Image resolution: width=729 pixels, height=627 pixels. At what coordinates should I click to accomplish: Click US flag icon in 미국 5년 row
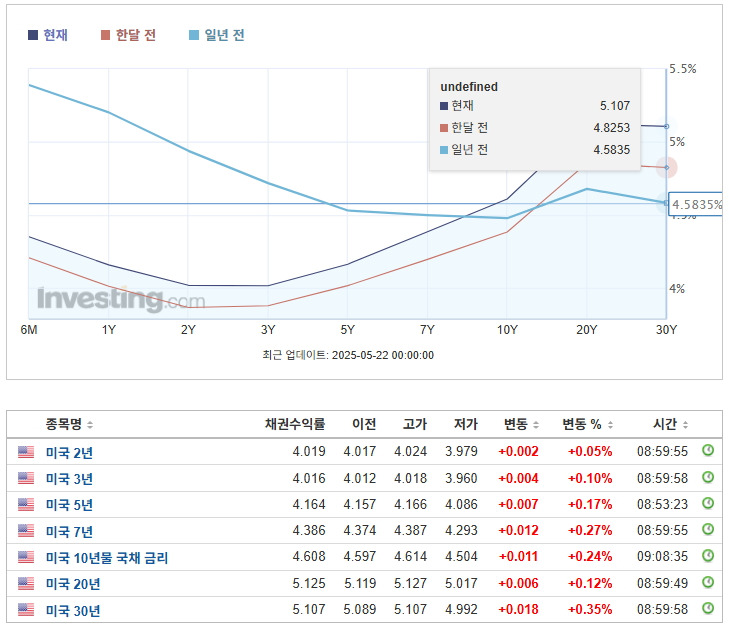(x=26, y=504)
